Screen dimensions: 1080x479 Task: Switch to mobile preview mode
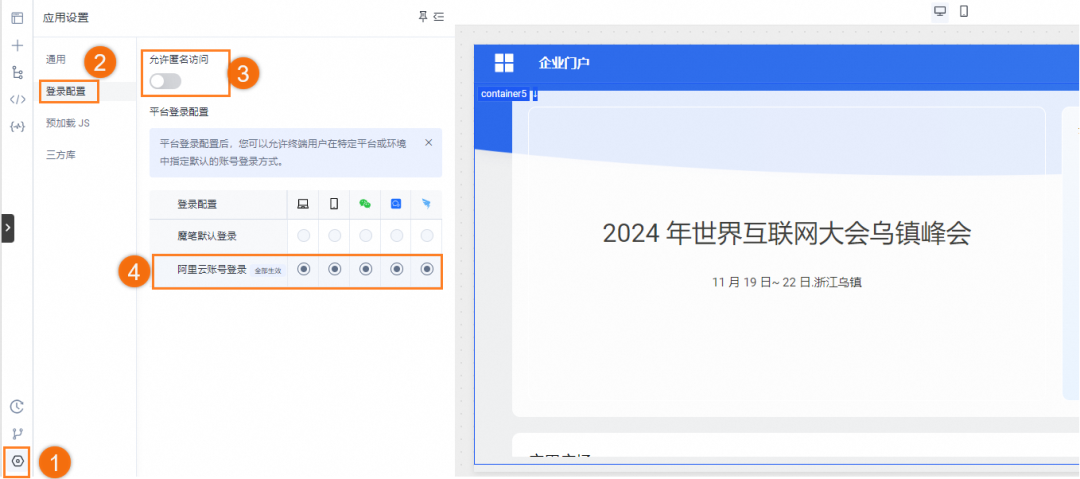(964, 11)
